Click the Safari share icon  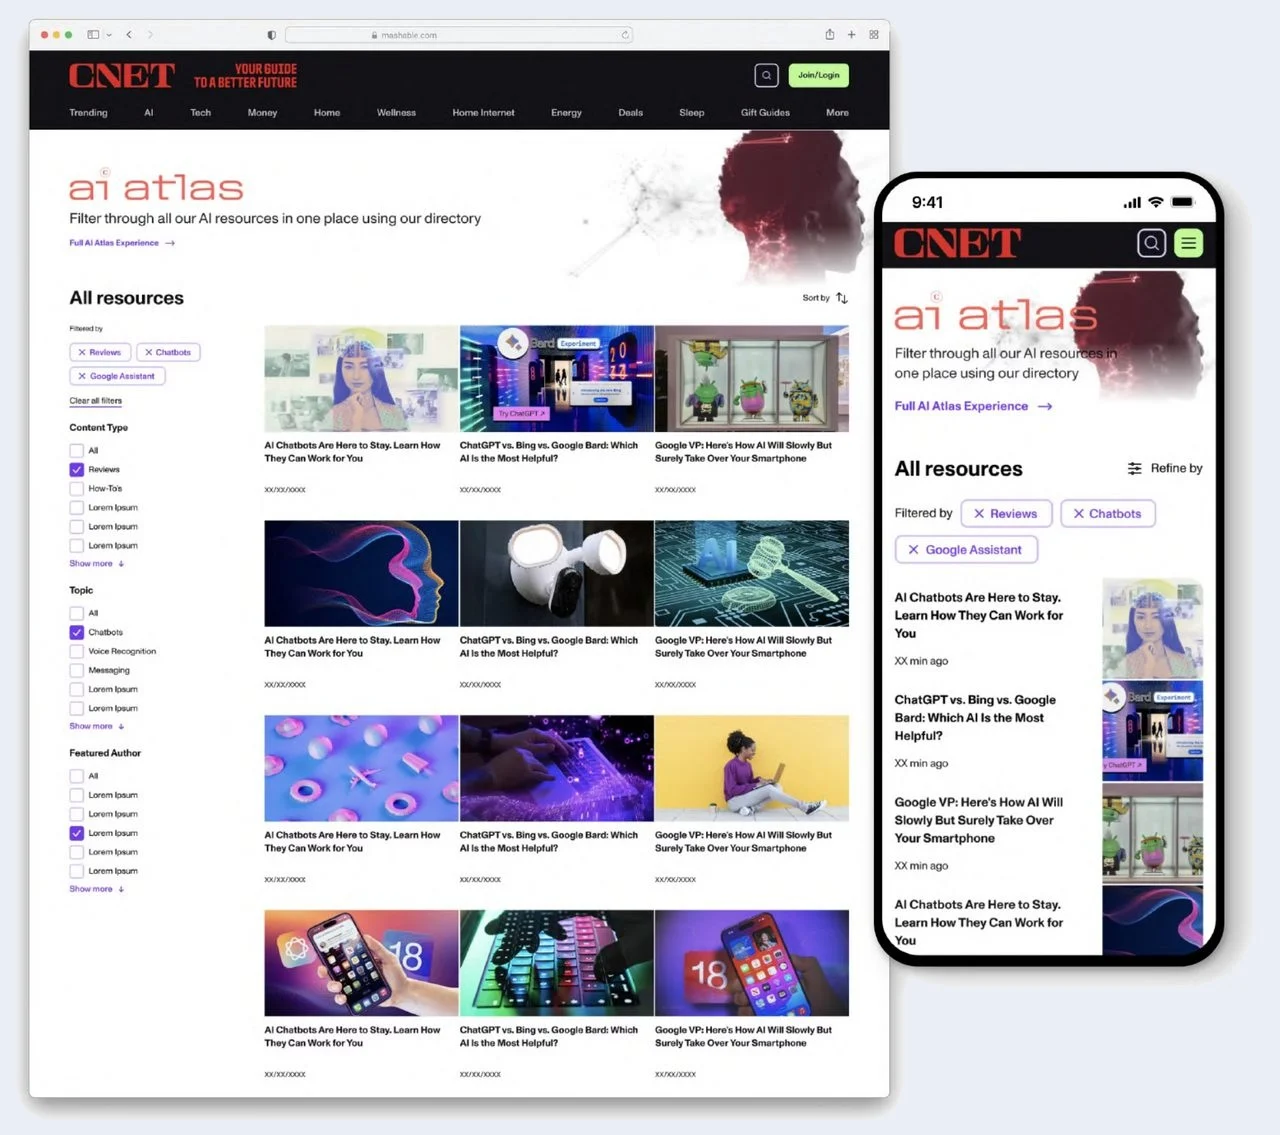(x=830, y=34)
